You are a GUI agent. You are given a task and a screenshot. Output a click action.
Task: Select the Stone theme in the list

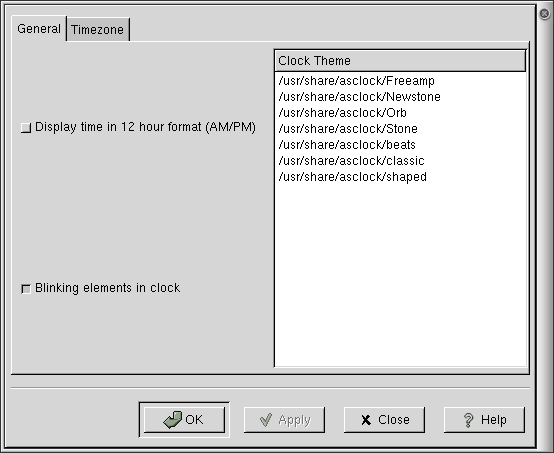coord(400,129)
